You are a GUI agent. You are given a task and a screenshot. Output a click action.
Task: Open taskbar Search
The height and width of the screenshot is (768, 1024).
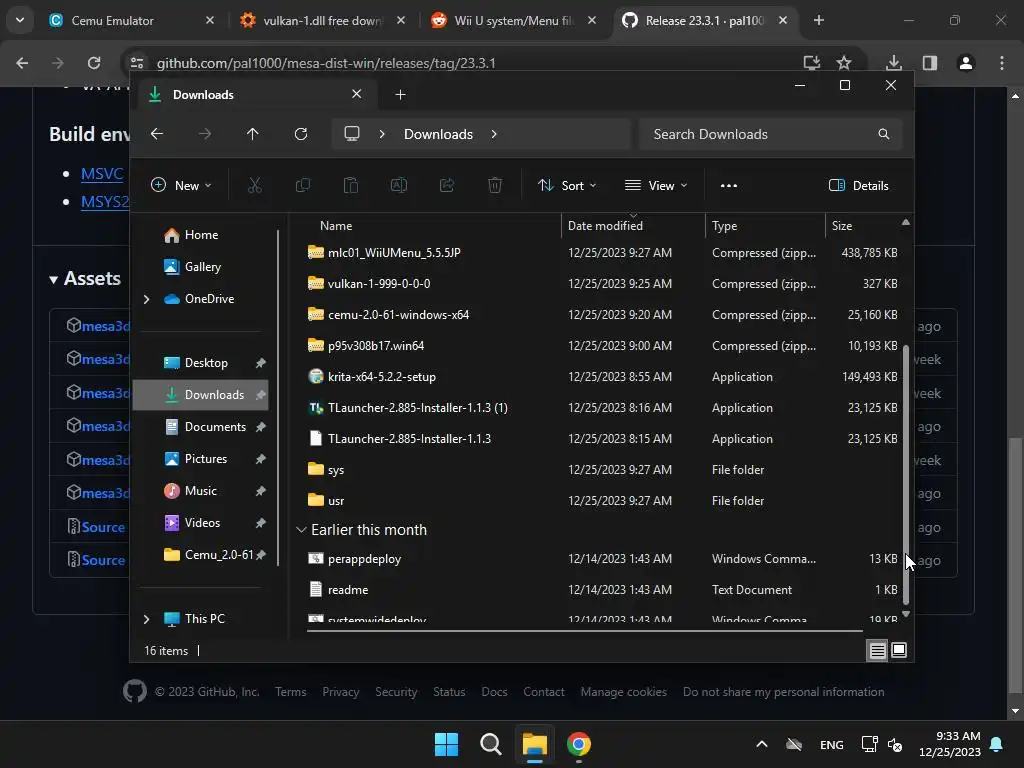click(490, 744)
